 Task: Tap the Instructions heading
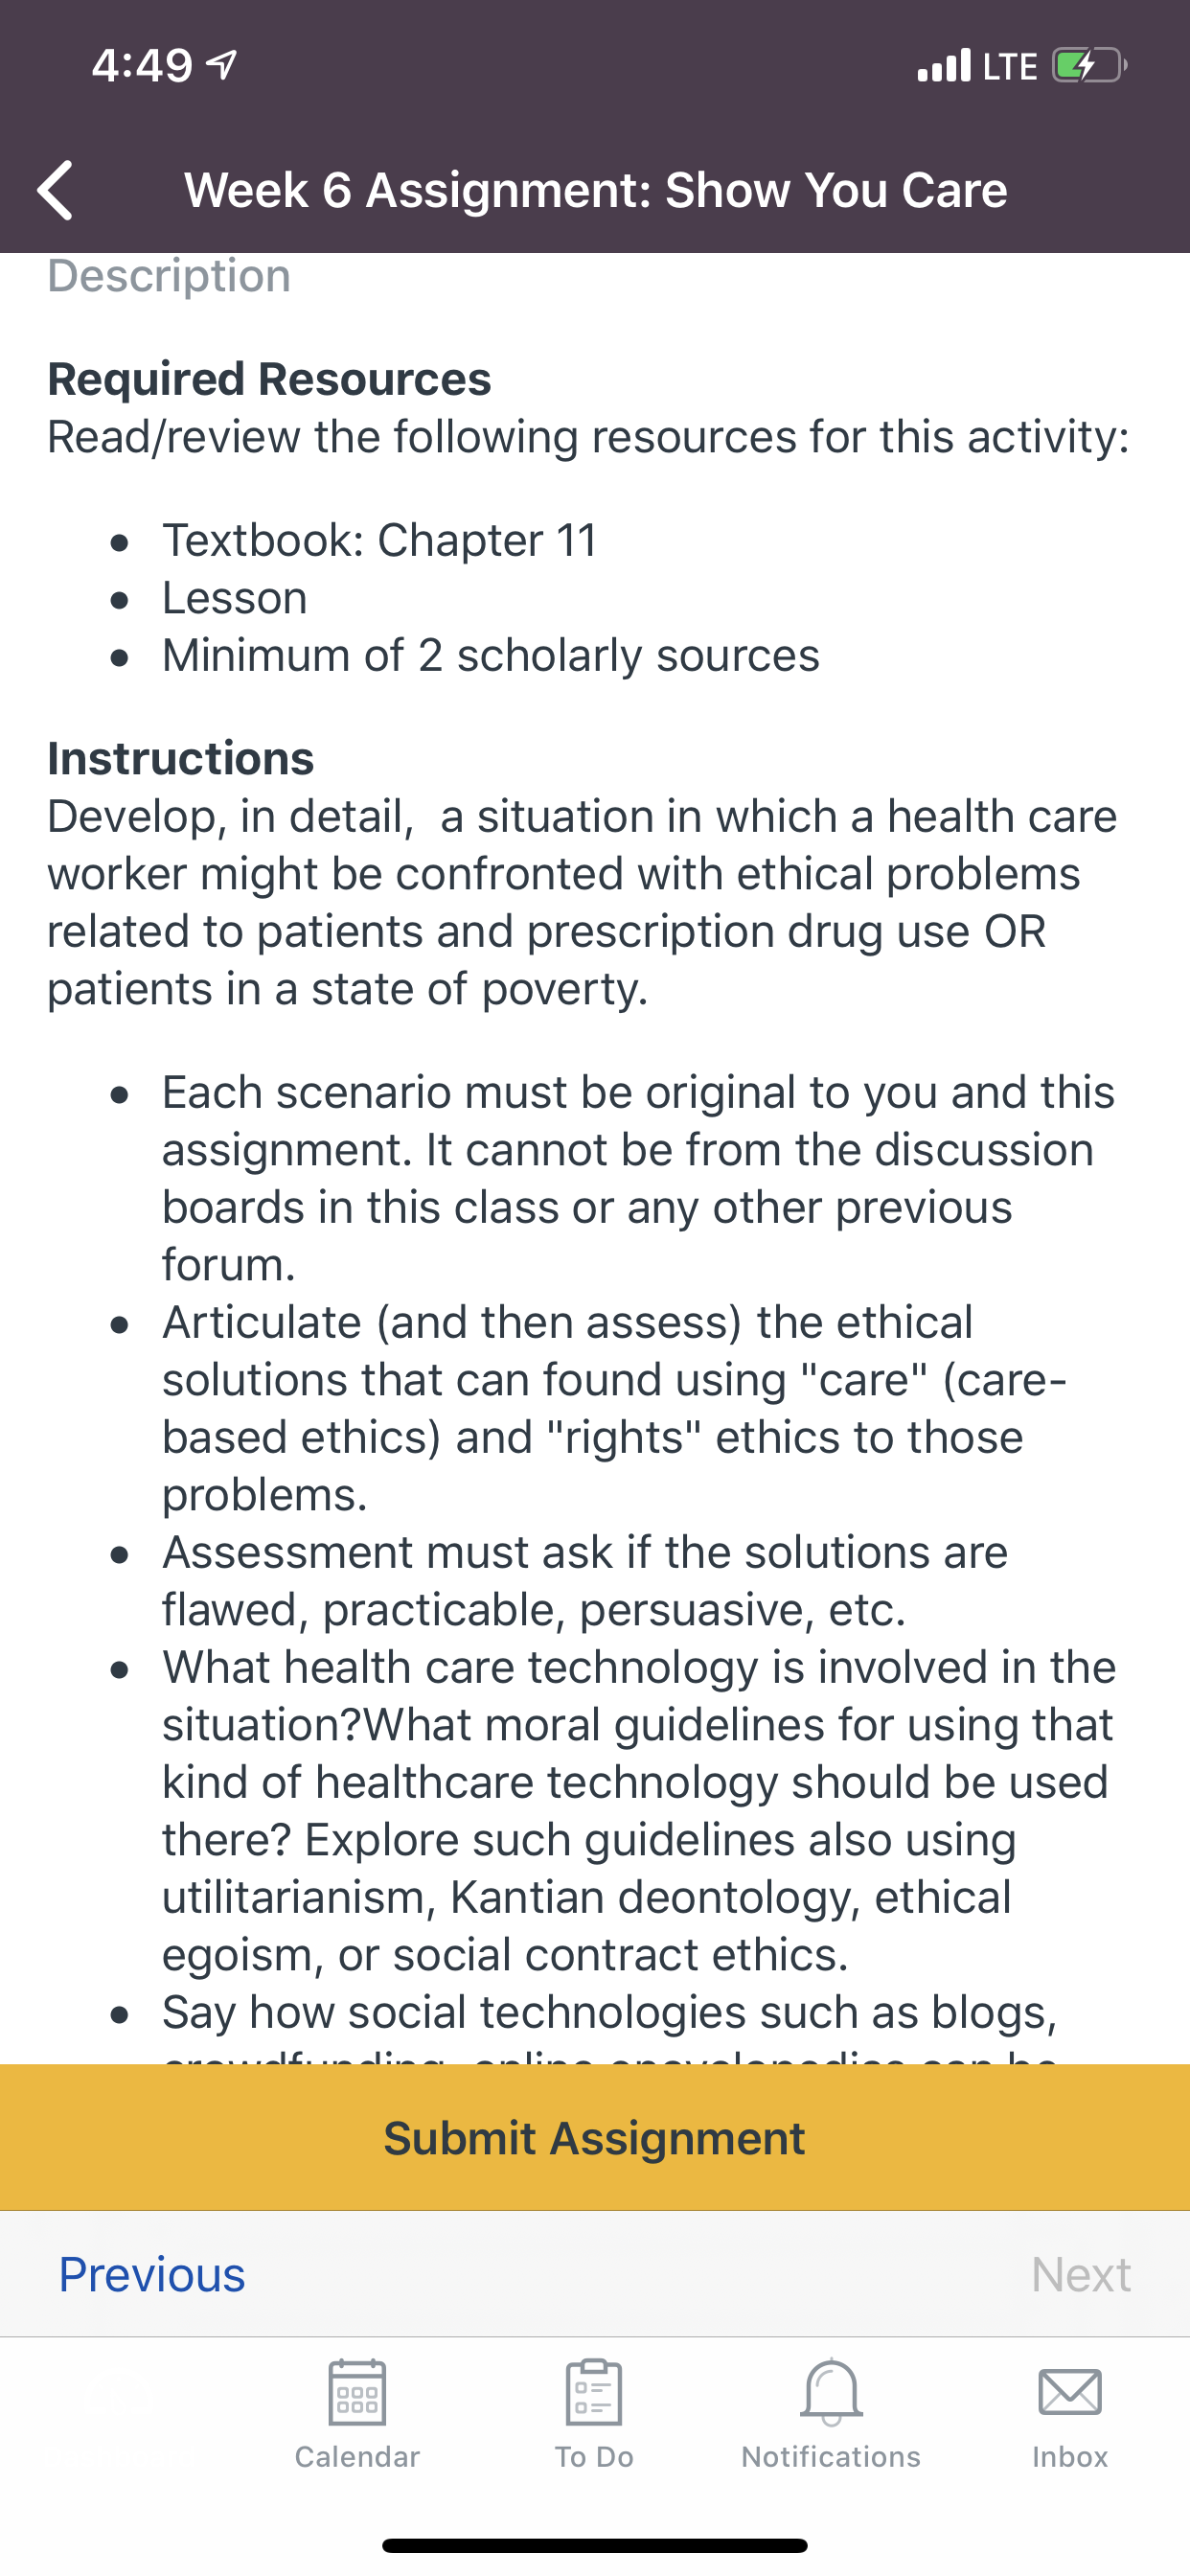click(x=181, y=758)
